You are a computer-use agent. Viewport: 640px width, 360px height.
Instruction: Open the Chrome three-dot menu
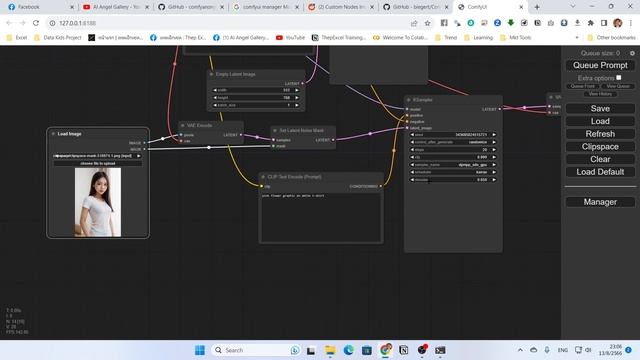point(631,23)
